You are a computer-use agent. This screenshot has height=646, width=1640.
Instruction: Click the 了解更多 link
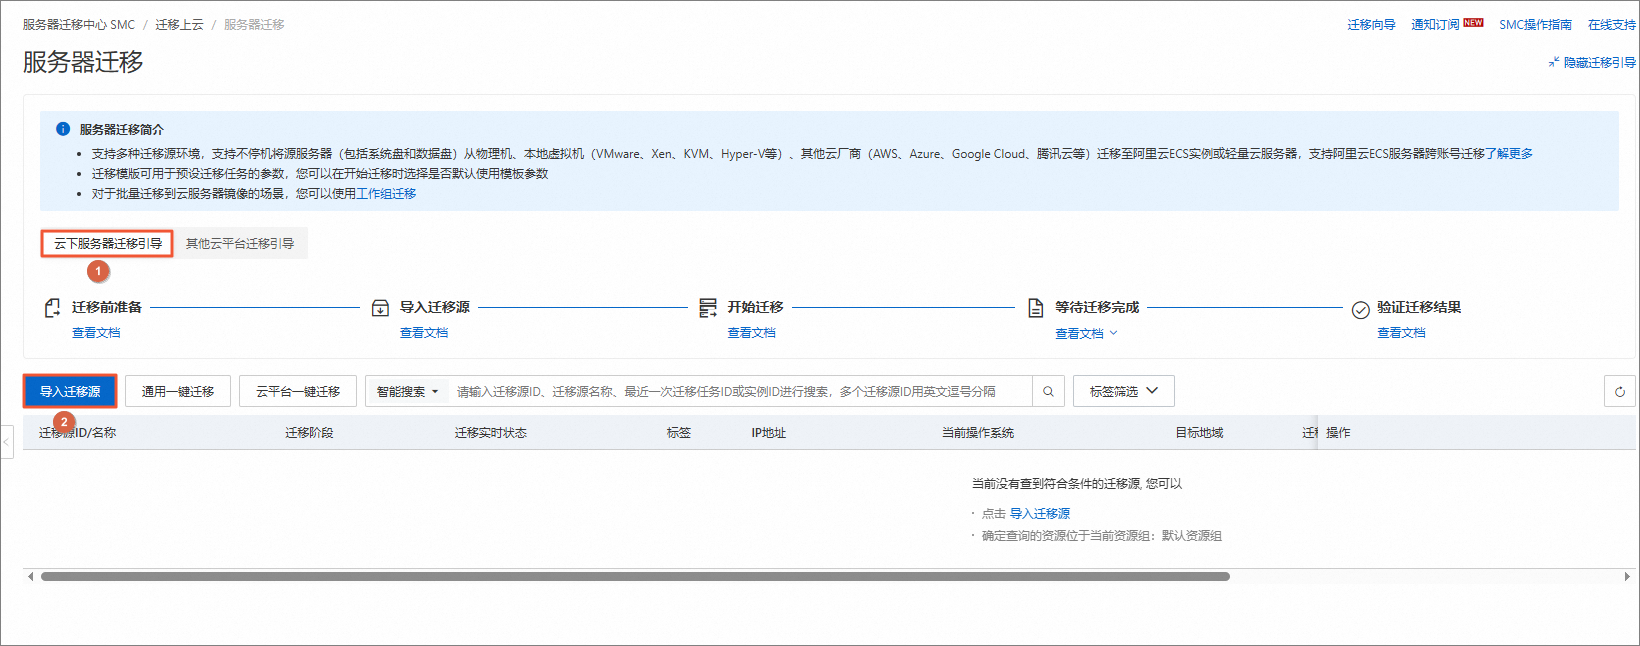(1509, 154)
